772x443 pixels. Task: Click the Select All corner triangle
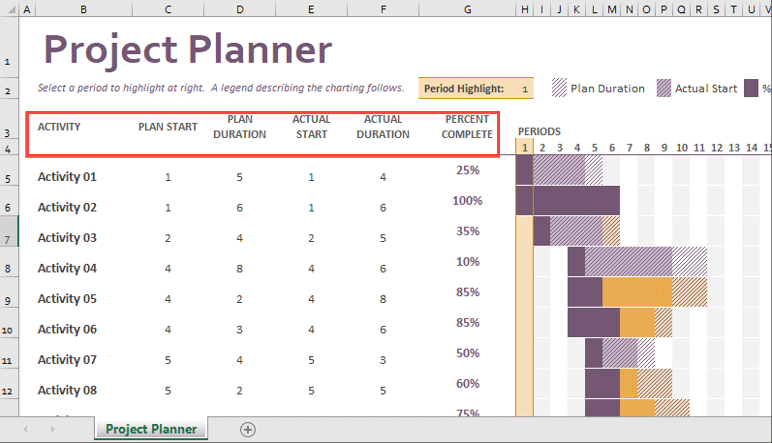[11, 9]
